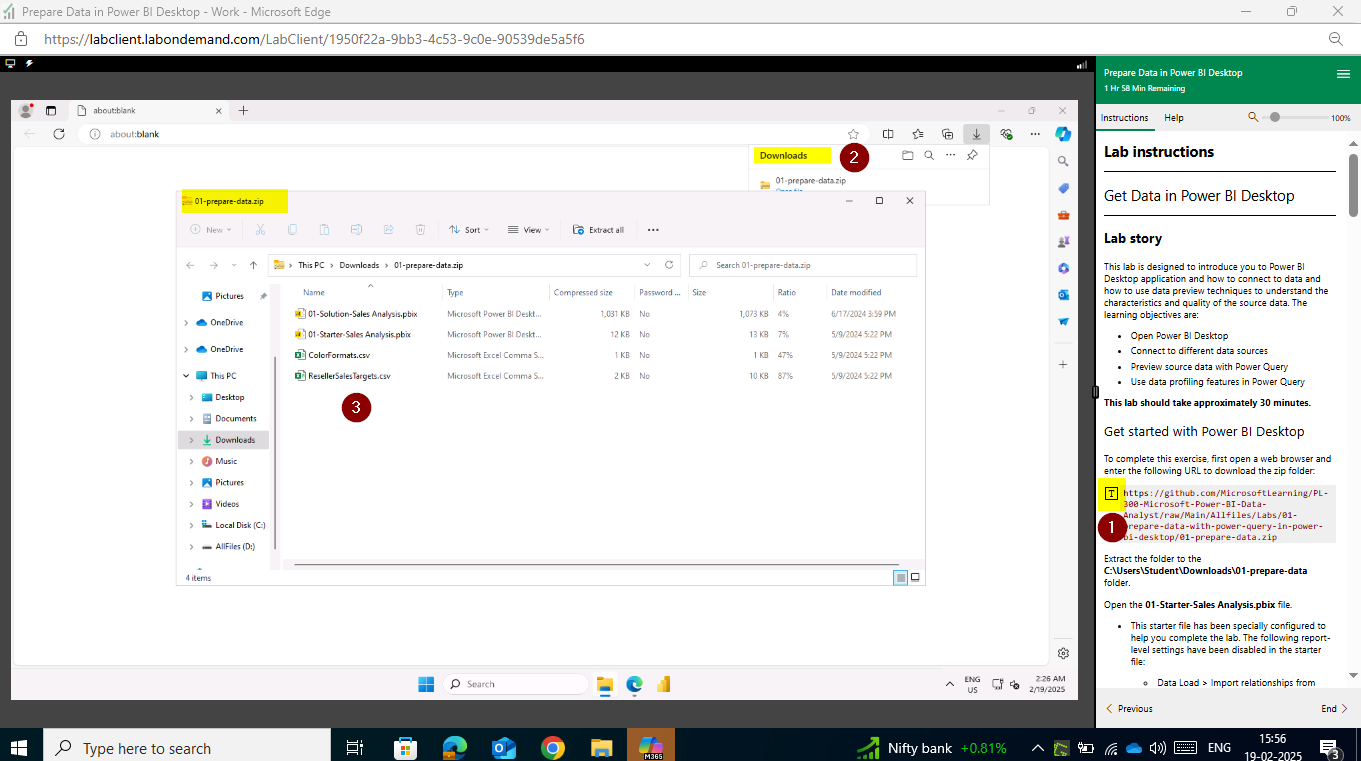
Task: Click the Copilot icon in inner Edge browser
Action: [1063, 134]
